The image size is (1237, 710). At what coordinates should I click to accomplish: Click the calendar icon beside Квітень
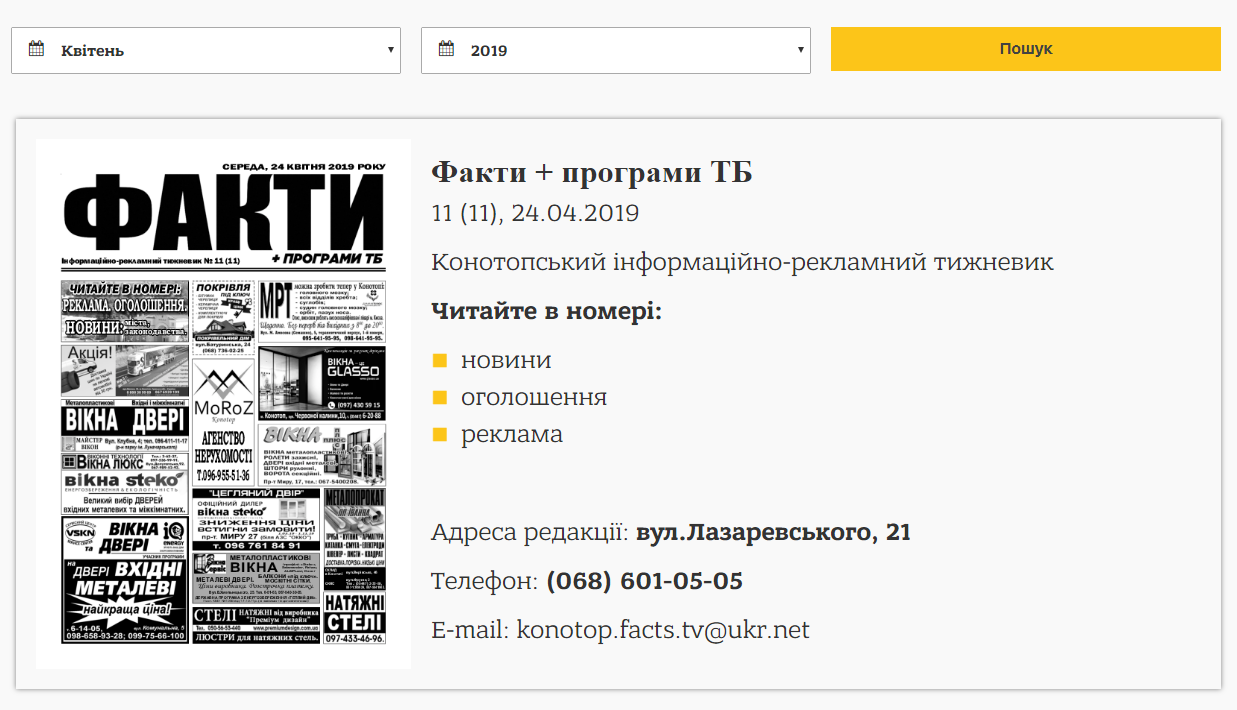click(36, 49)
